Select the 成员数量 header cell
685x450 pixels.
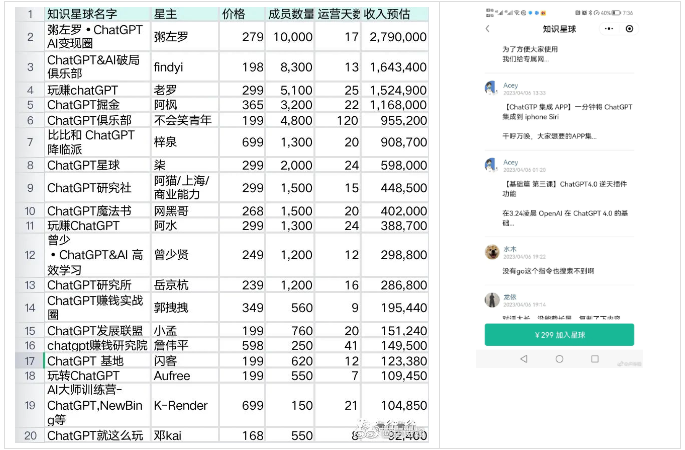pos(290,14)
